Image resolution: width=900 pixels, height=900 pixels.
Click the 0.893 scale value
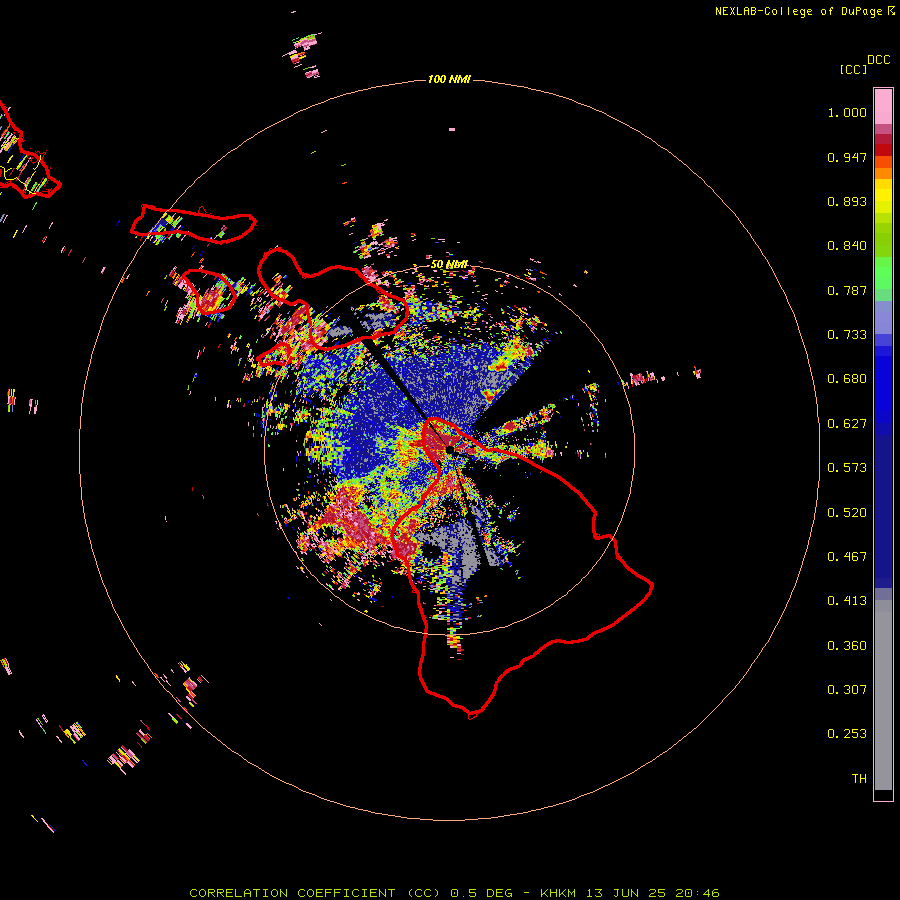tap(847, 201)
